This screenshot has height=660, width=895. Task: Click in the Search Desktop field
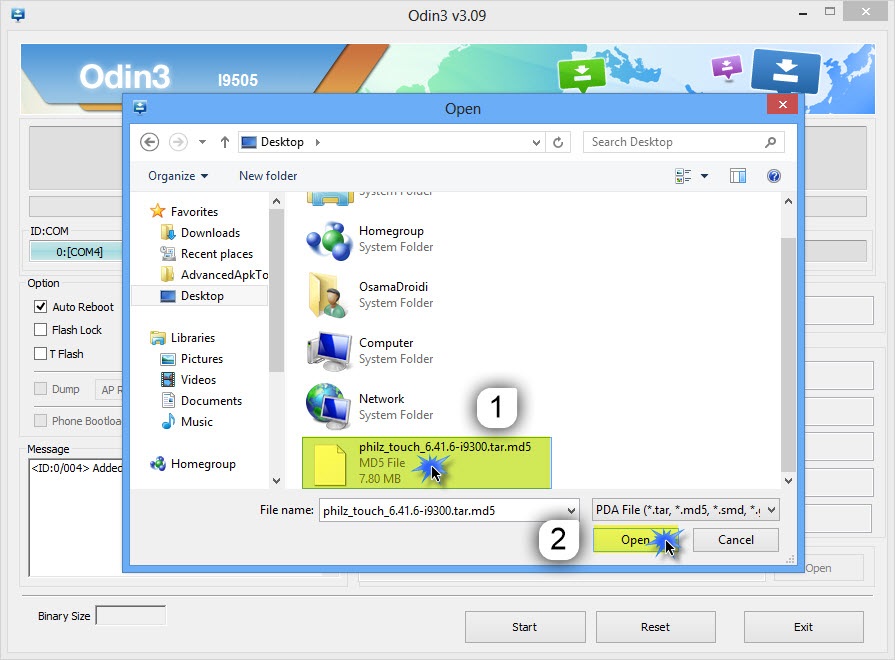[683, 142]
